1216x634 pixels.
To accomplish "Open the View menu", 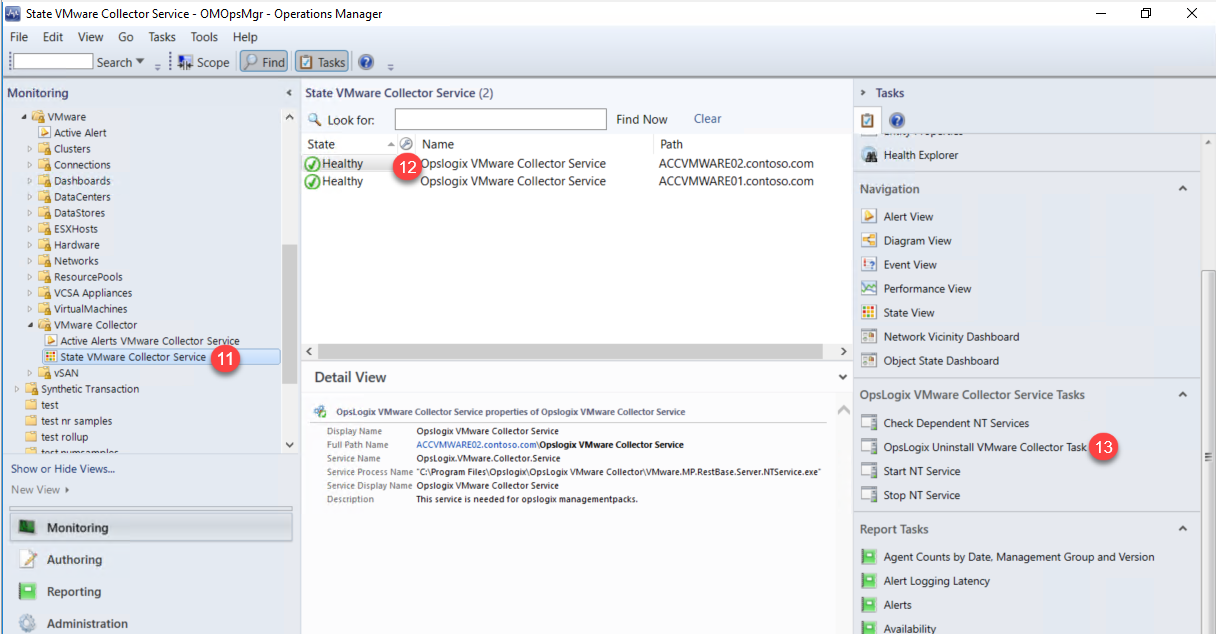I will [91, 37].
